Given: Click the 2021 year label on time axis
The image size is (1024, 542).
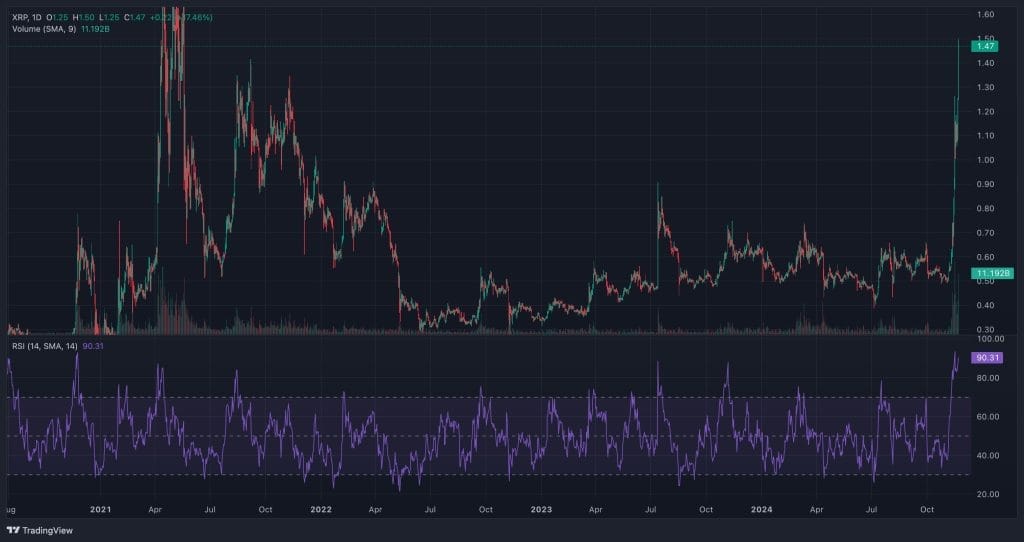Looking at the screenshot, I should click(x=100, y=509).
